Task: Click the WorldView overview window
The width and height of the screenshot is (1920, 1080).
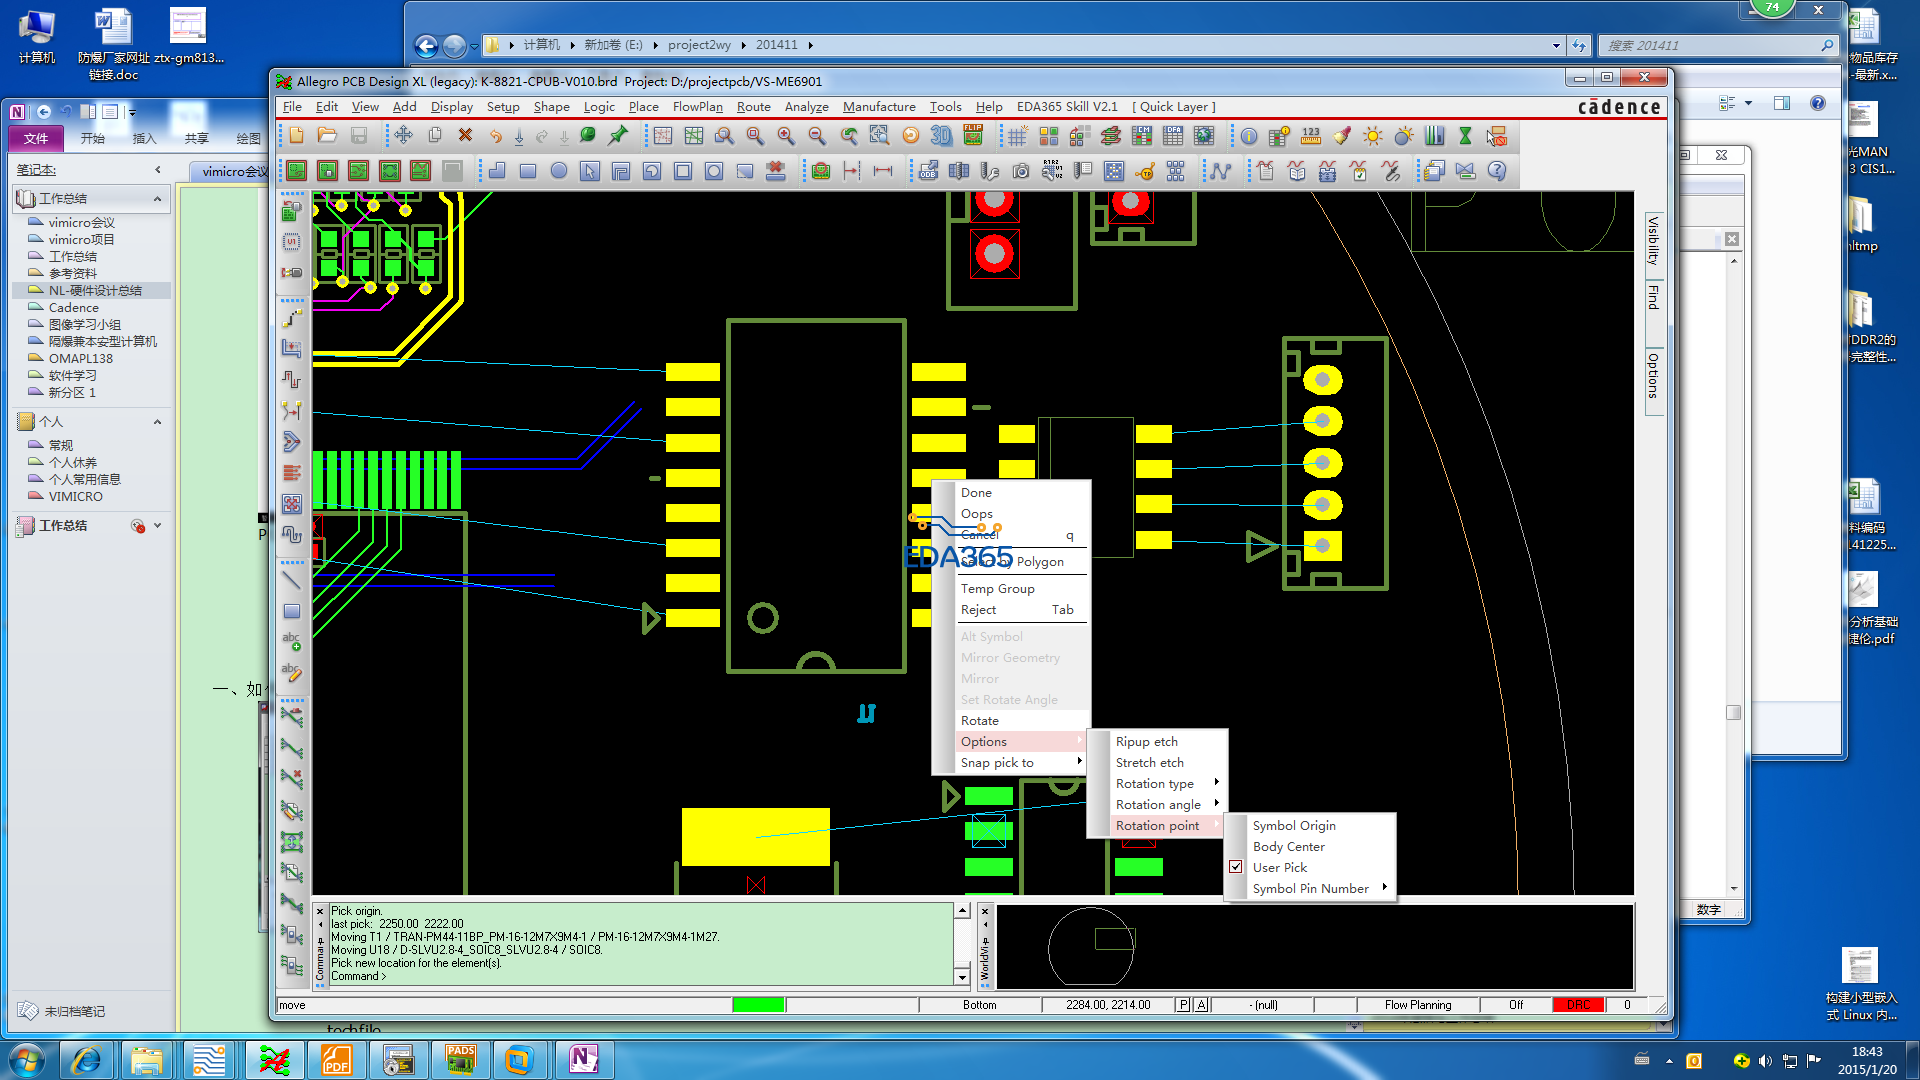Action: pyautogui.click(x=1314, y=946)
